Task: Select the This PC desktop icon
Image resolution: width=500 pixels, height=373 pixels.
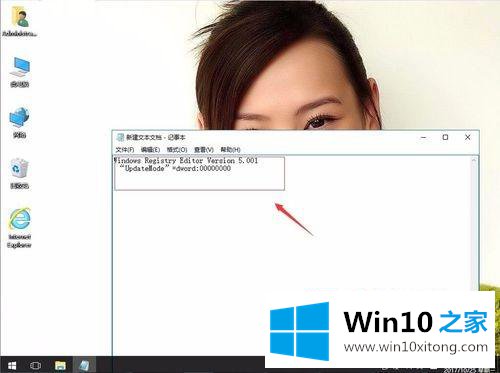Action: point(20,72)
